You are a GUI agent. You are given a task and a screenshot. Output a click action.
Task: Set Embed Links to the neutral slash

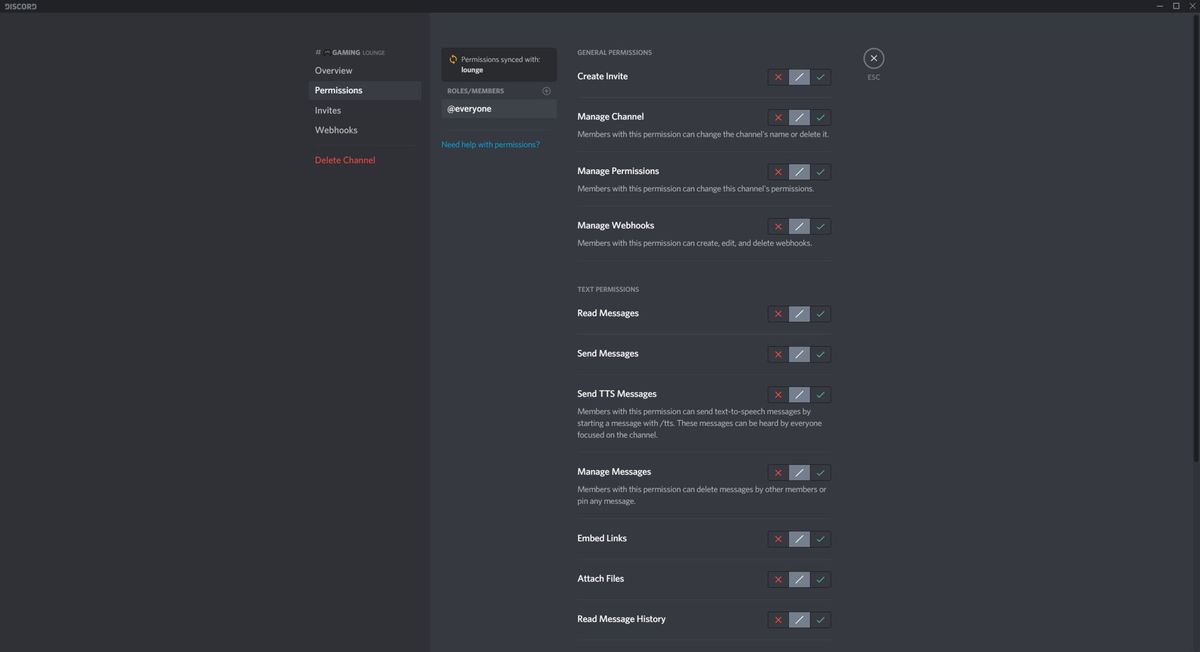pyautogui.click(x=798, y=539)
